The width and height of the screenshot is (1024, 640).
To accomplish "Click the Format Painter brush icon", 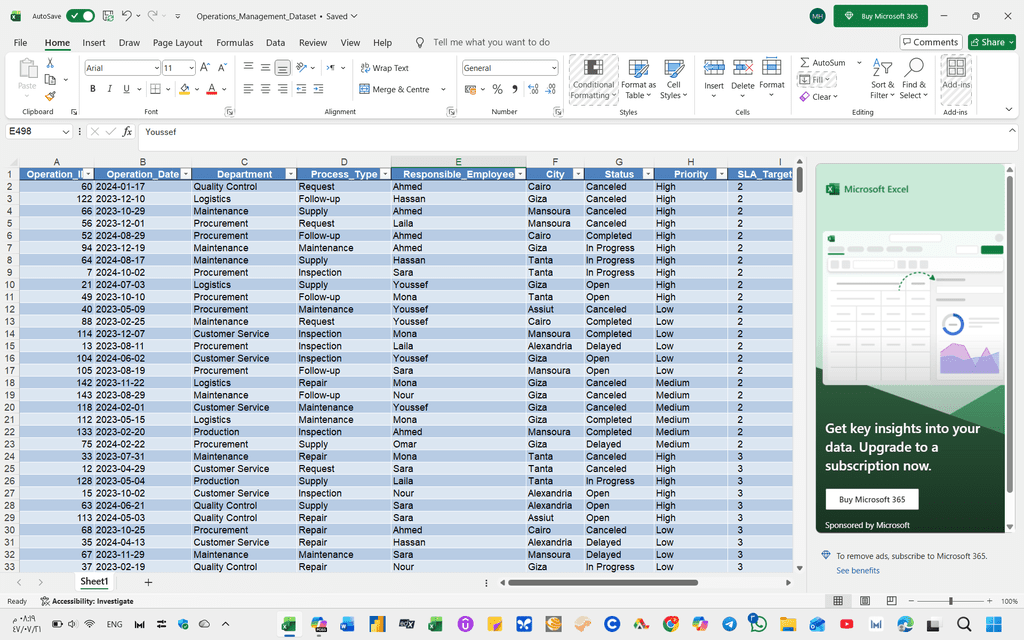I will pyautogui.click(x=50, y=96).
